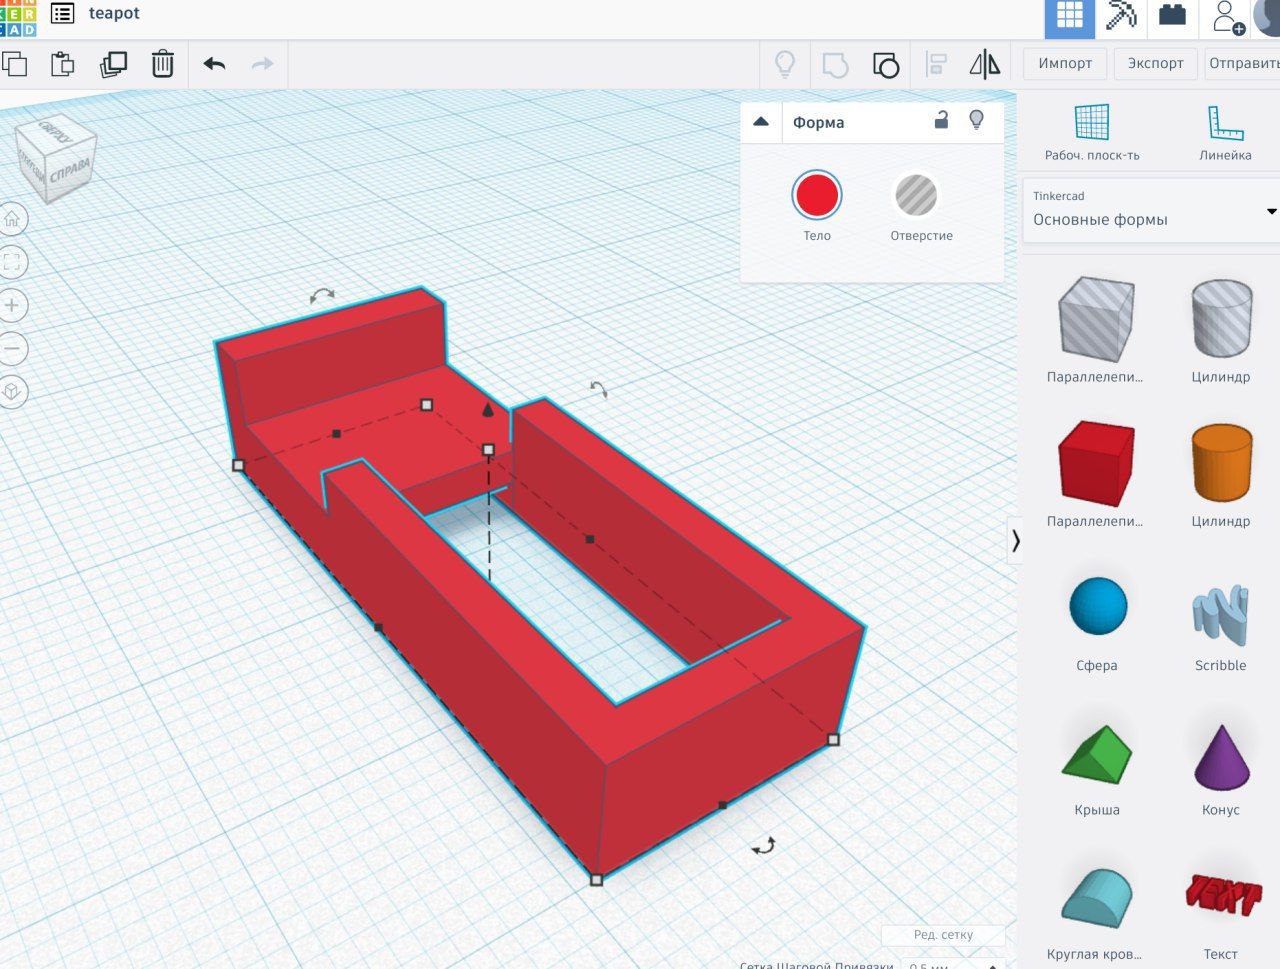Zoom out with the minus button
This screenshot has height=969, width=1280.
pyautogui.click(x=12, y=348)
